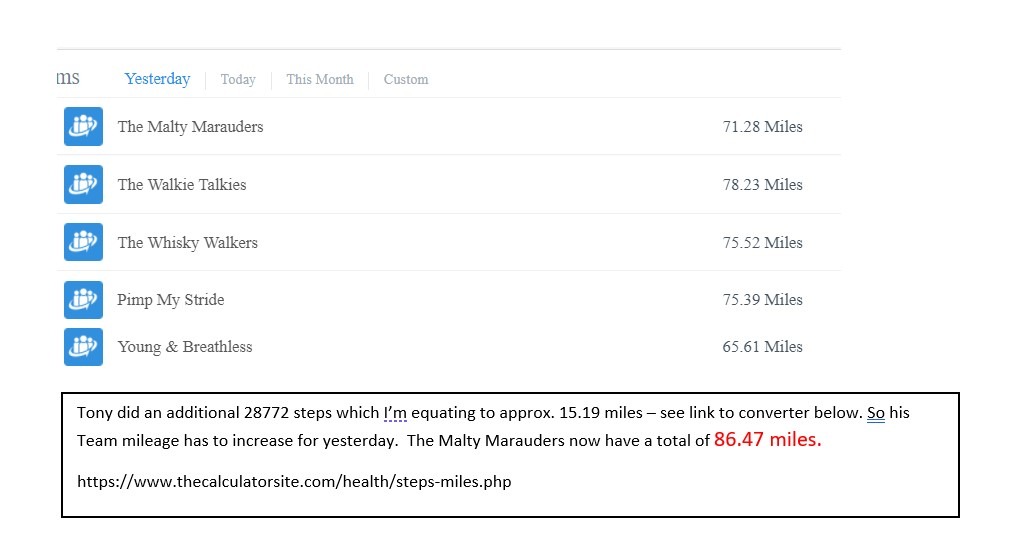Switch to the Today tab
Screen dimensions: 1027x540
coord(238,79)
